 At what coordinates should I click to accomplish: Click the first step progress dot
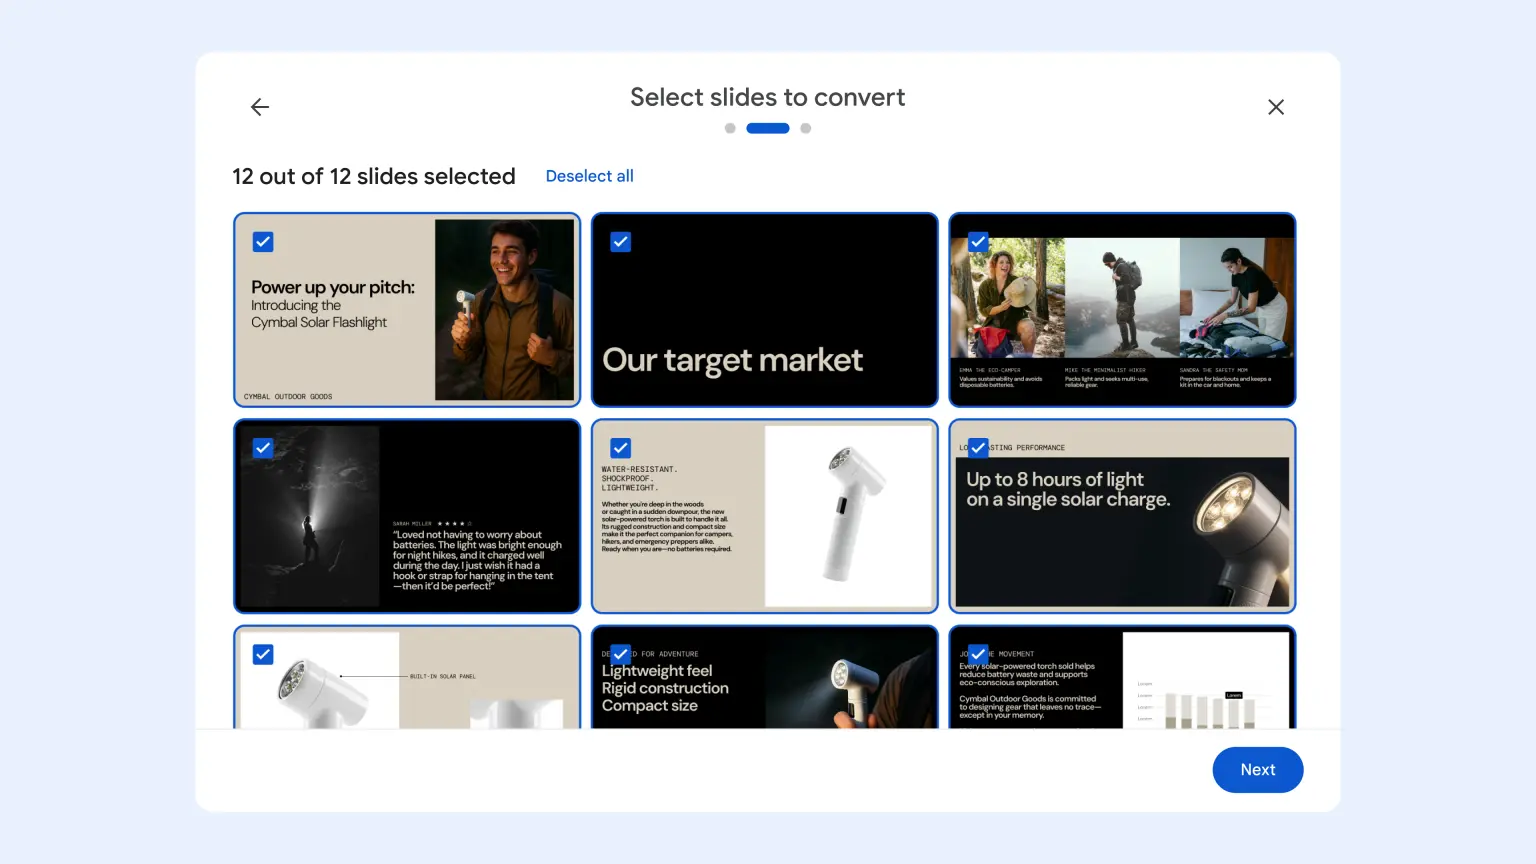(730, 128)
